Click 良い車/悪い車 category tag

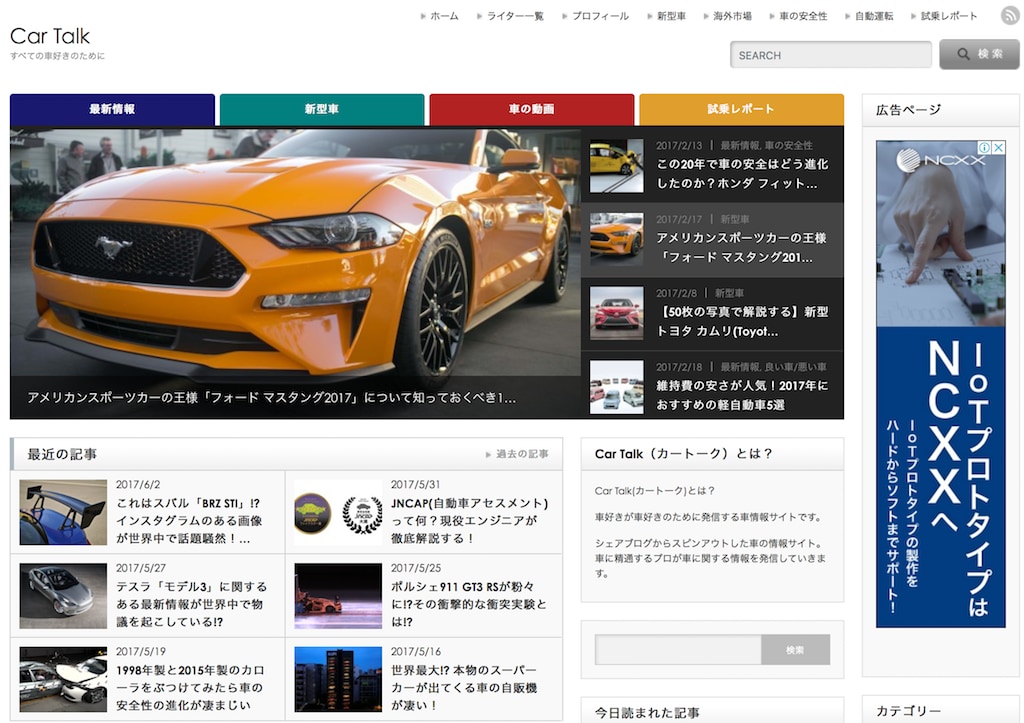click(x=795, y=367)
